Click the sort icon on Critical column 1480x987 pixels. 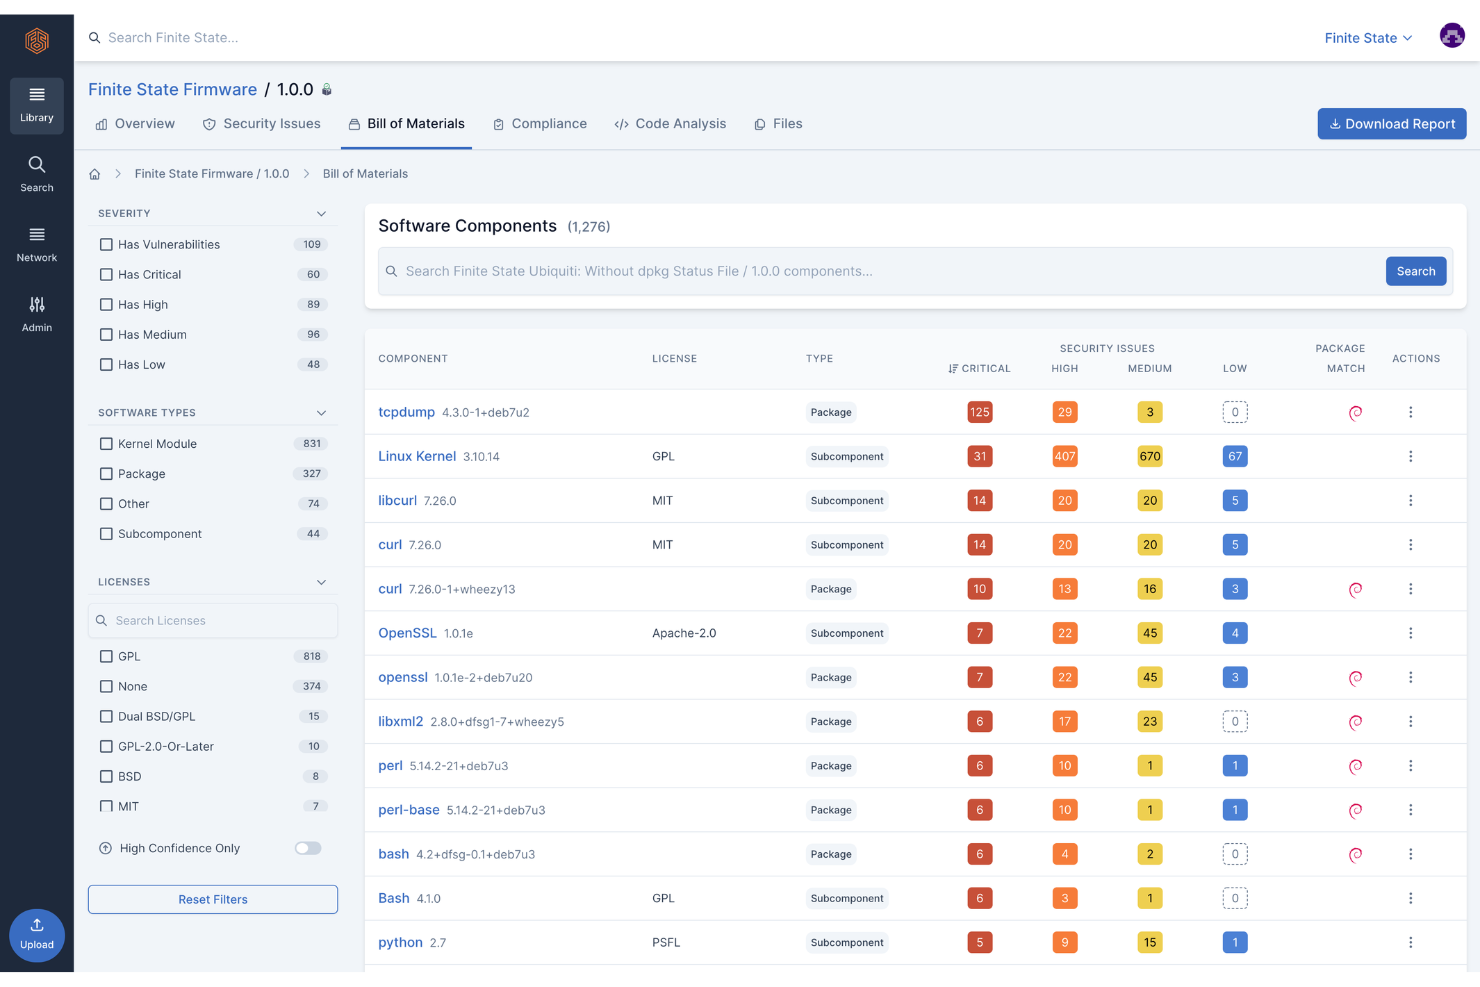[953, 369]
